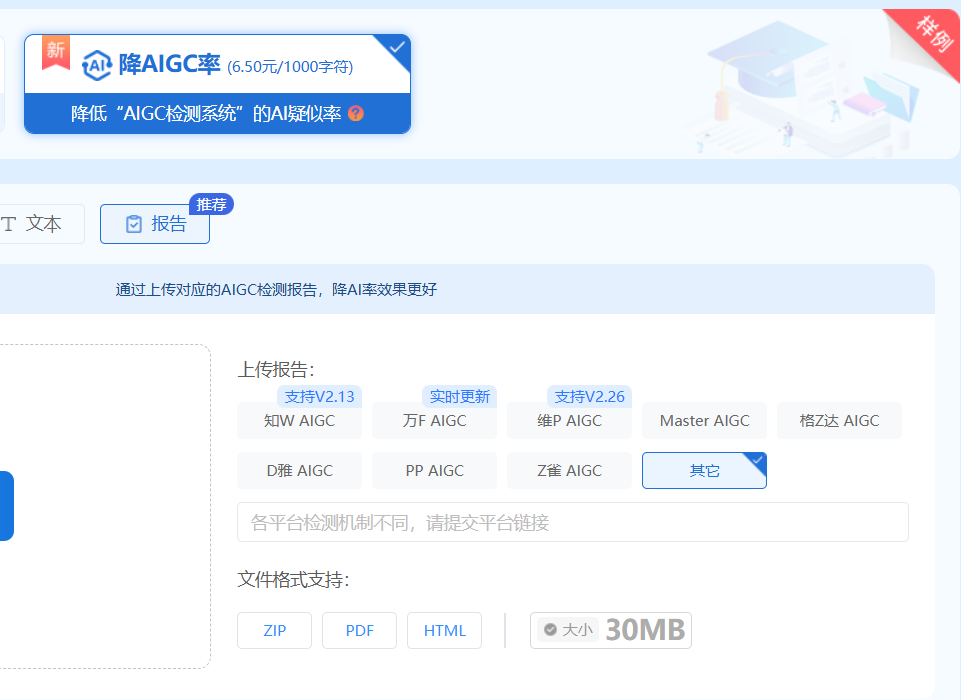Click the platform link input field
This screenshot has height=700, width=961.
572,522
